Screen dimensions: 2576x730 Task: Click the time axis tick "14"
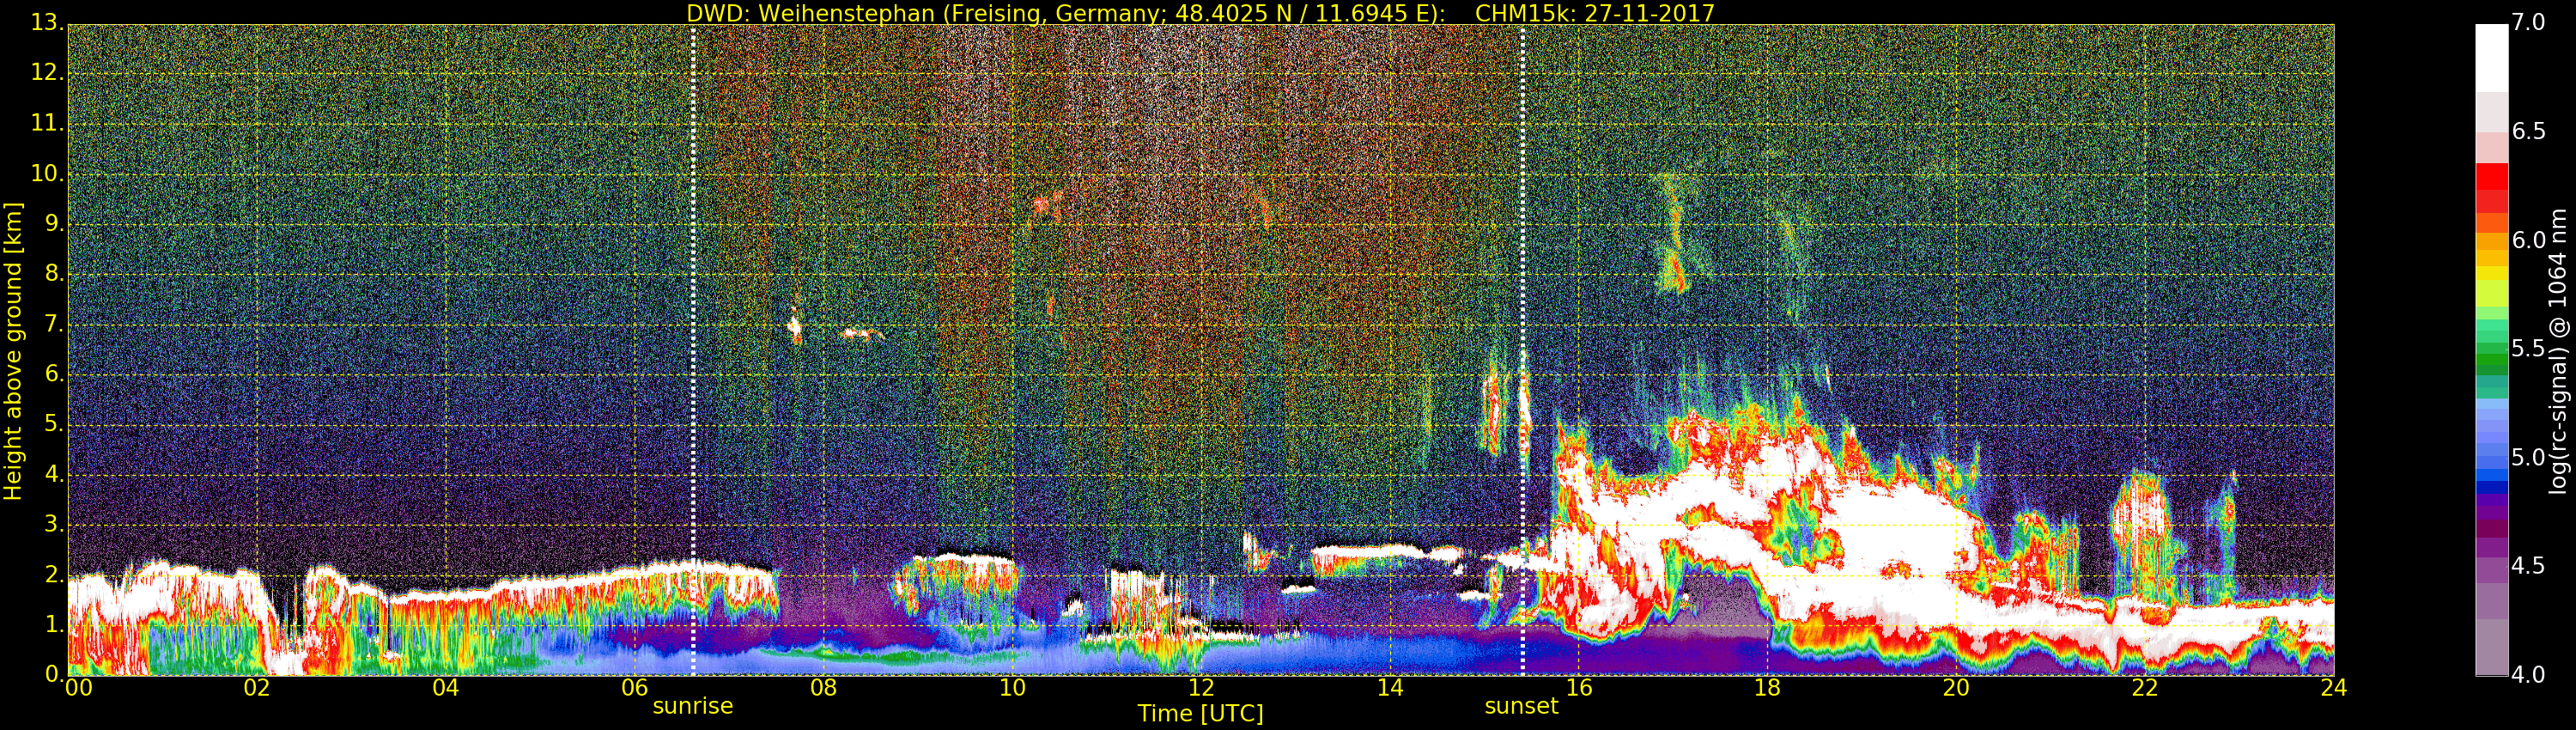1390,687
